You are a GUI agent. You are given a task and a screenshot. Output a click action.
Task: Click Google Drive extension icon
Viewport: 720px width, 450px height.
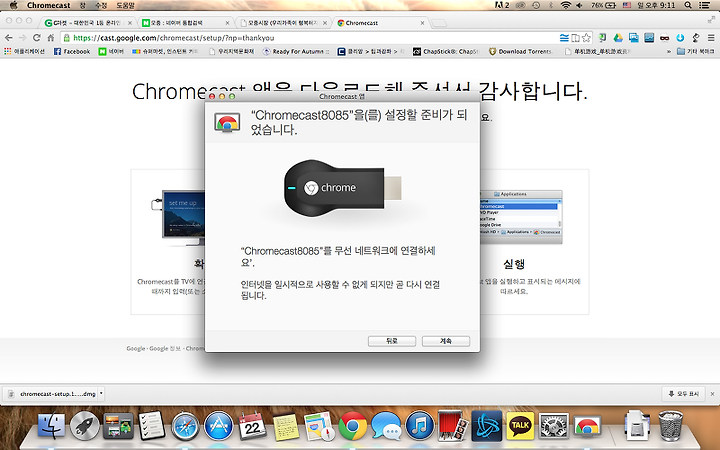click(618, 38)
